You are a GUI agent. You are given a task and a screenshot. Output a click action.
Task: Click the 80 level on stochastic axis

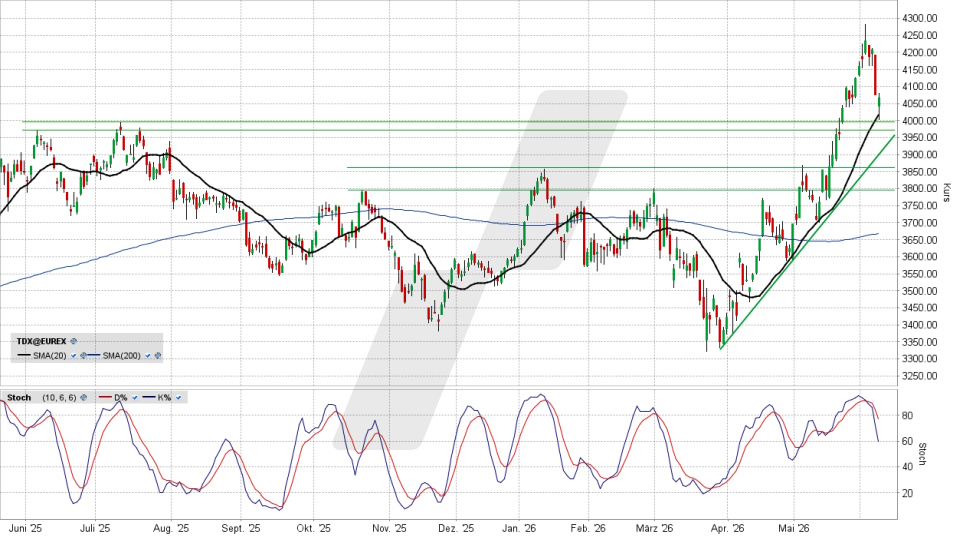(x=907, y=415)
